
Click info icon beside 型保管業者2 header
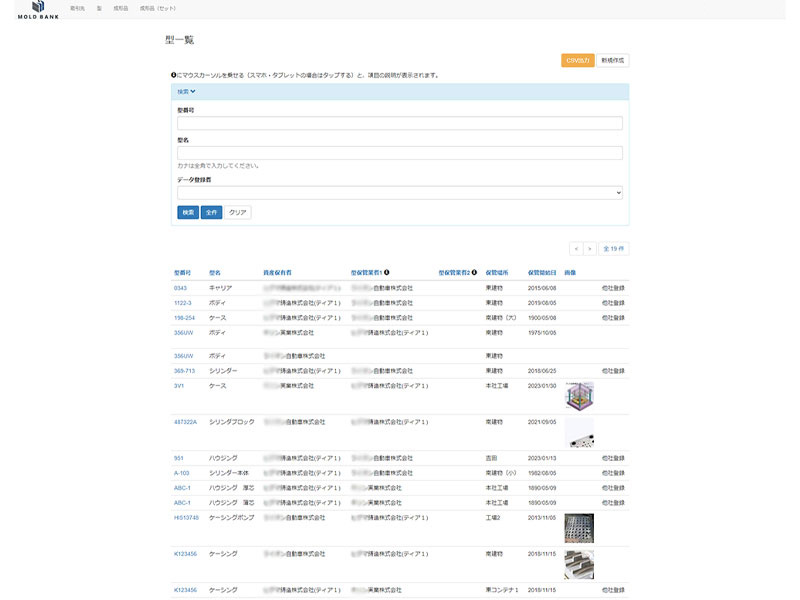coord(474,272)
